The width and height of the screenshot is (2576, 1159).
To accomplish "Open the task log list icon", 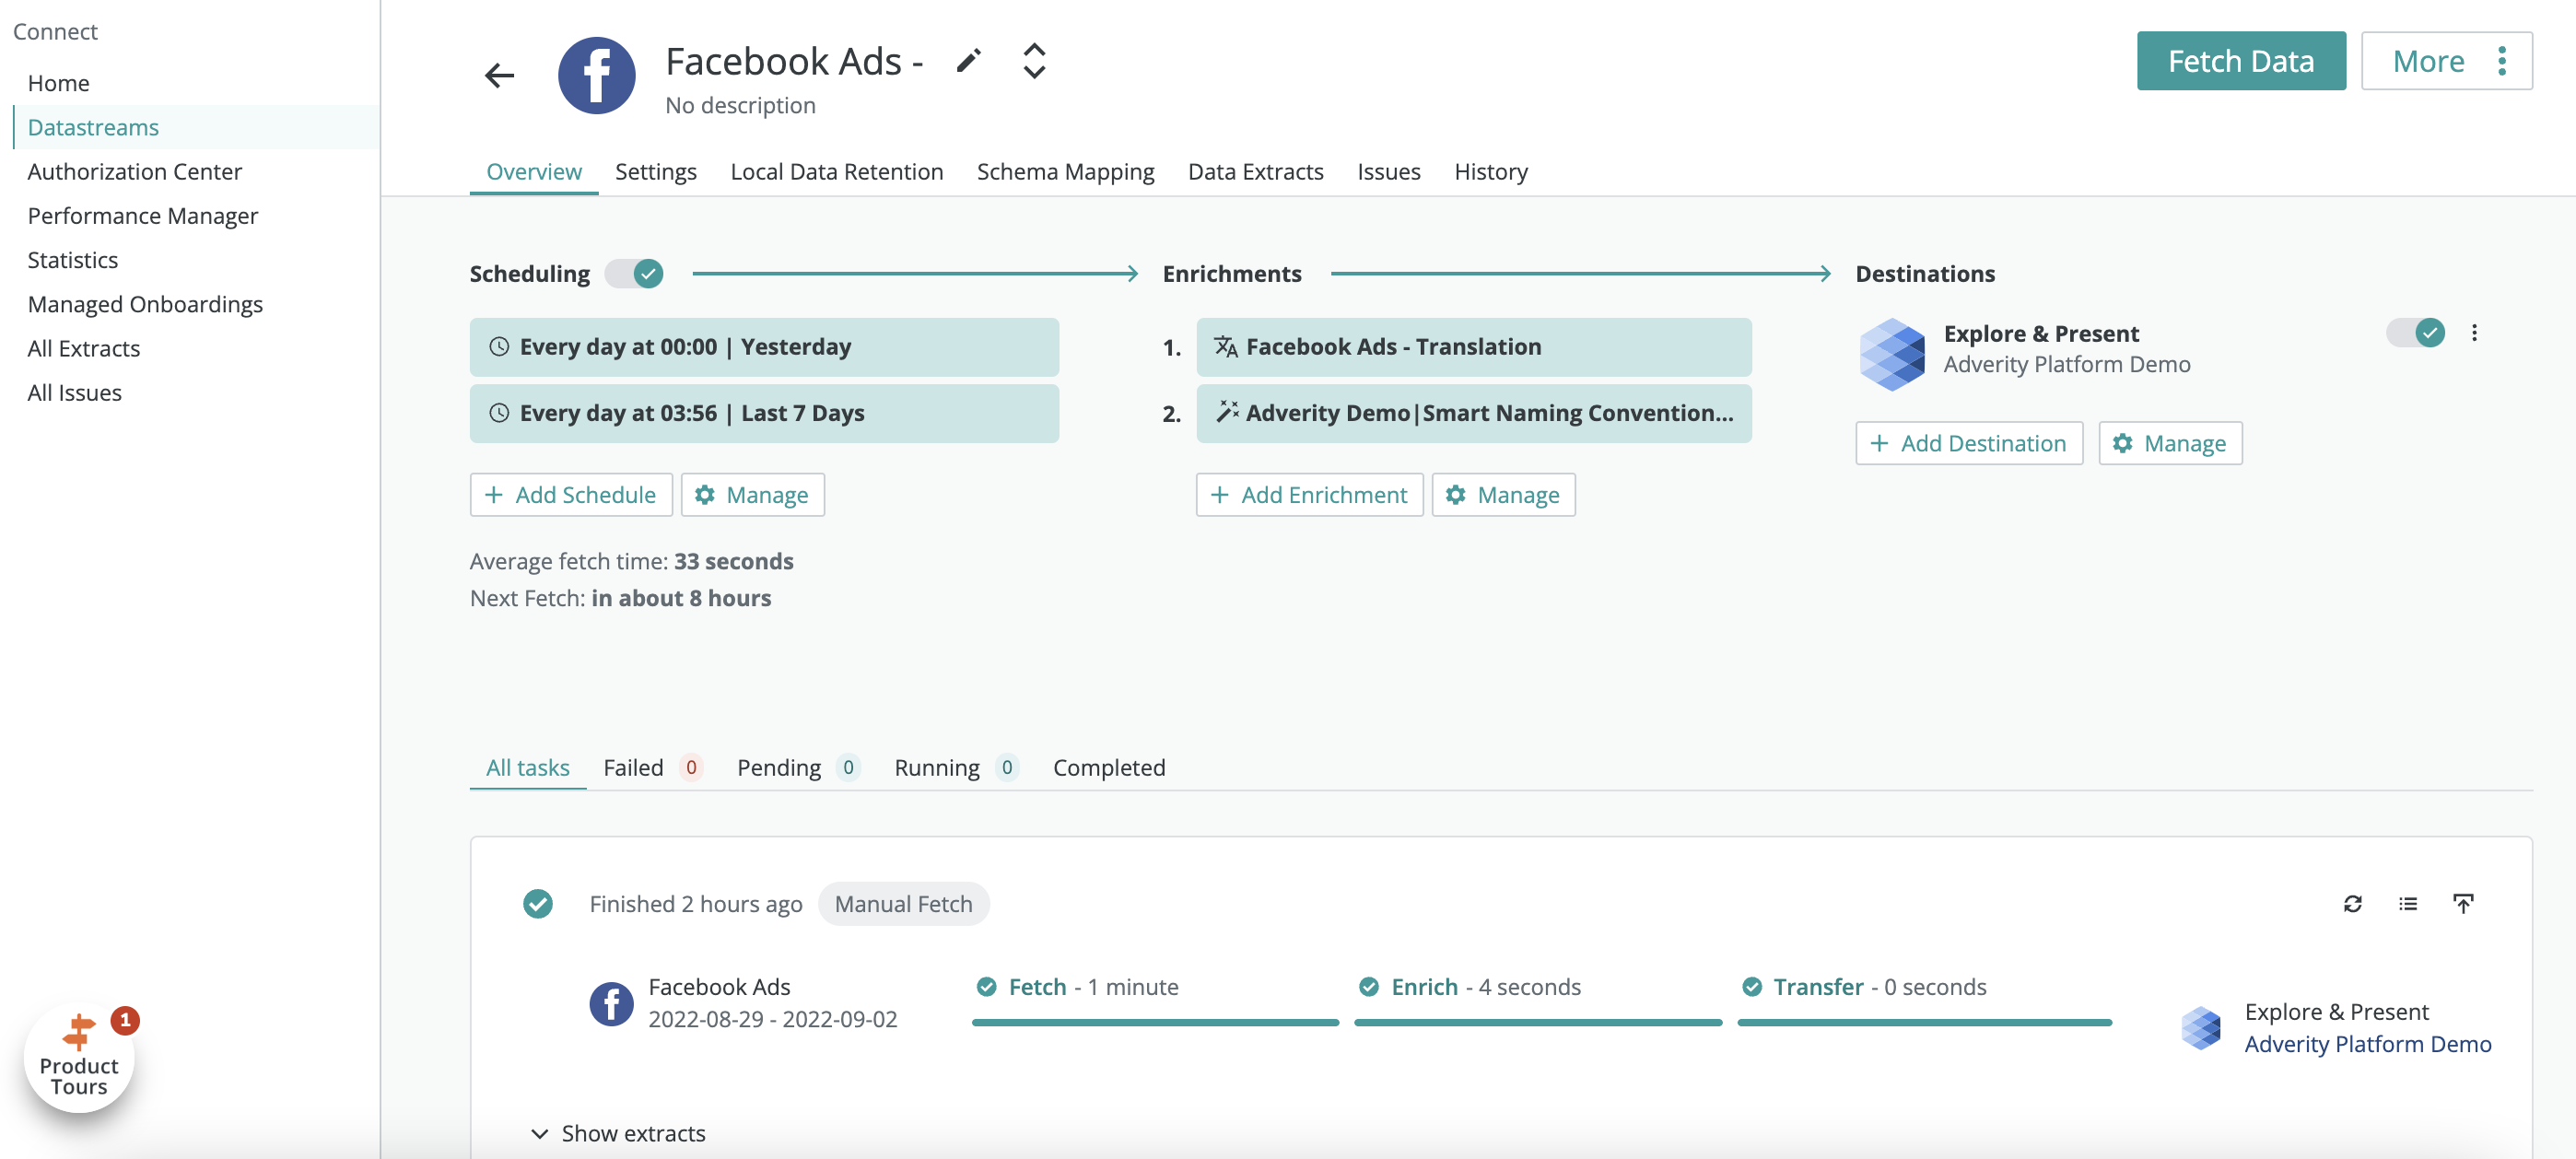I will [x=2407, y=904].
